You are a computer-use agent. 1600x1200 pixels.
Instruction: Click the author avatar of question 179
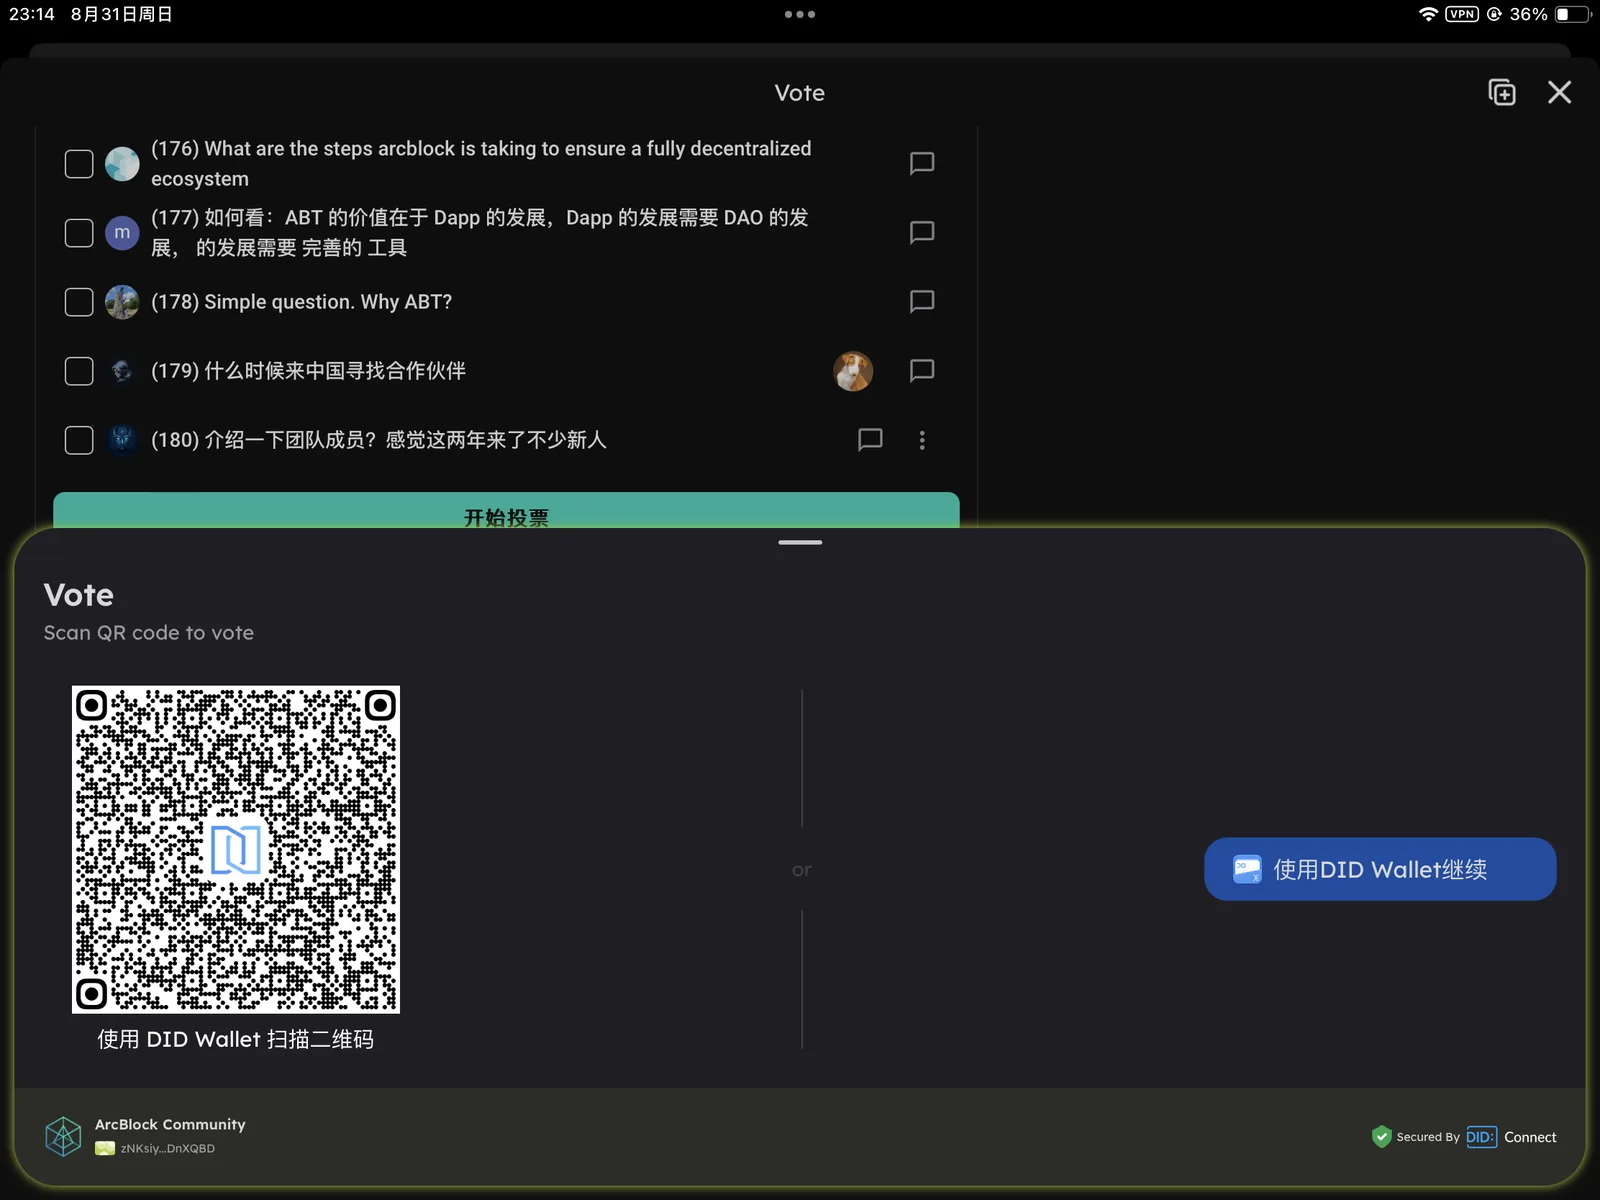122,371
